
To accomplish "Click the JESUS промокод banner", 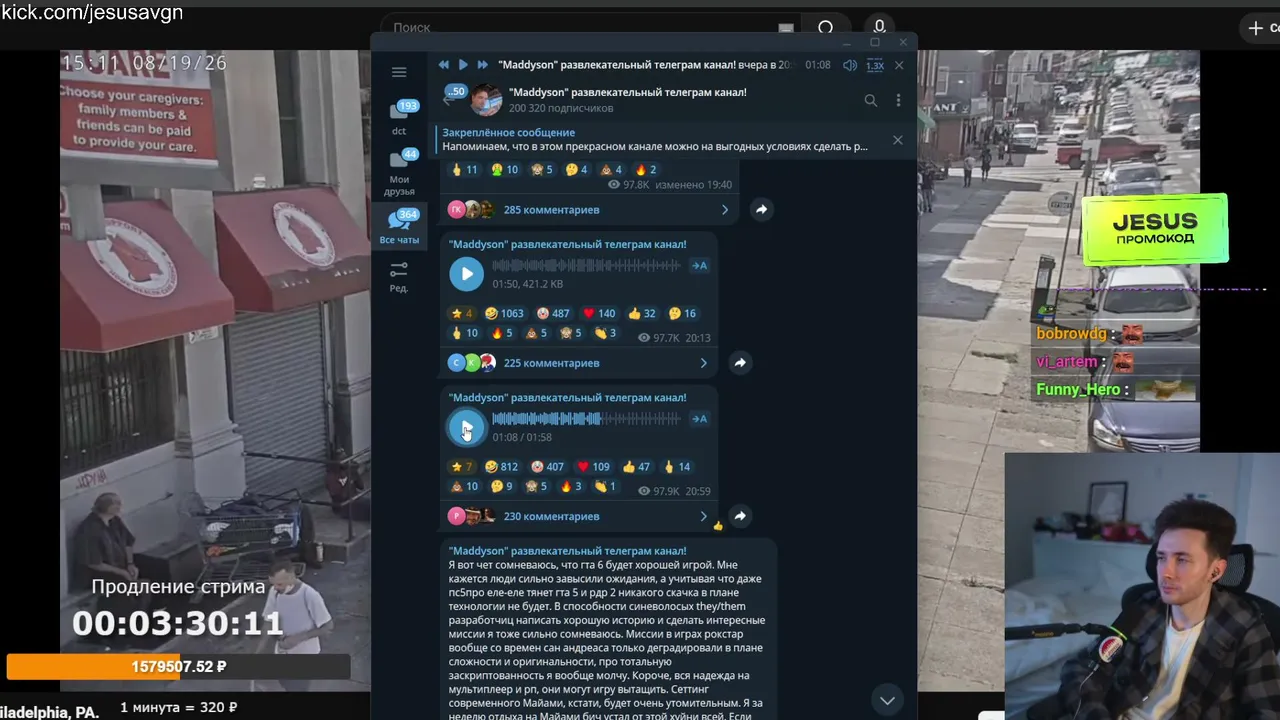I will coord(1155,229).
